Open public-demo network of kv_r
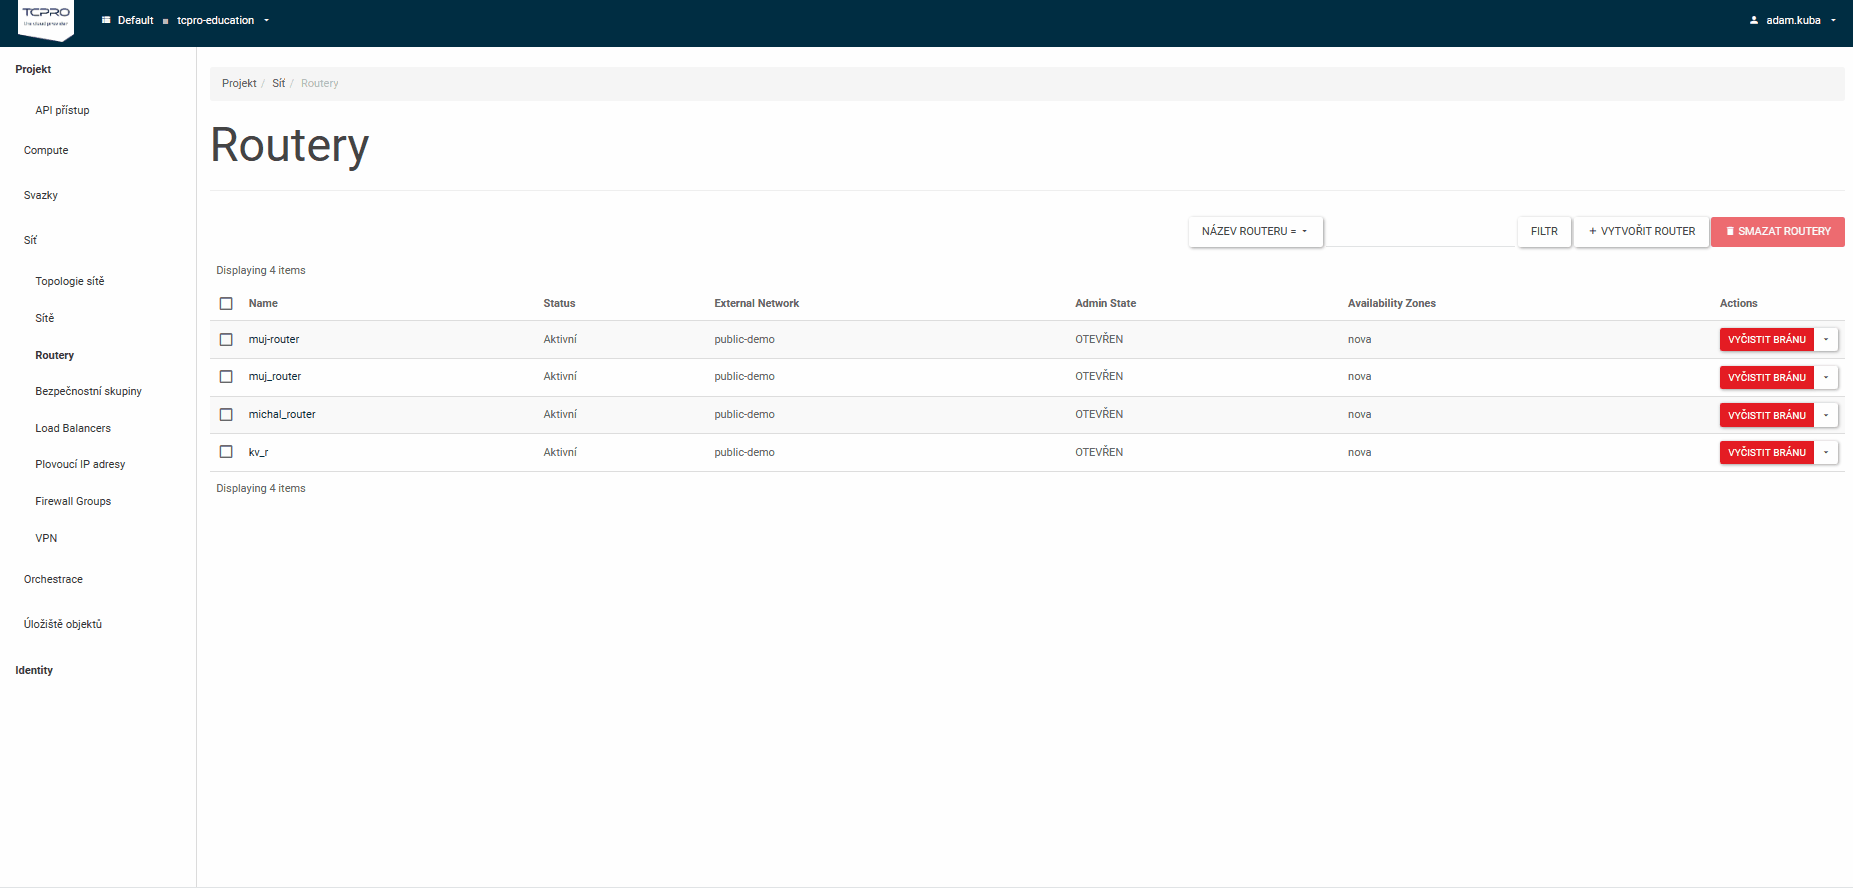 (744, 452)
